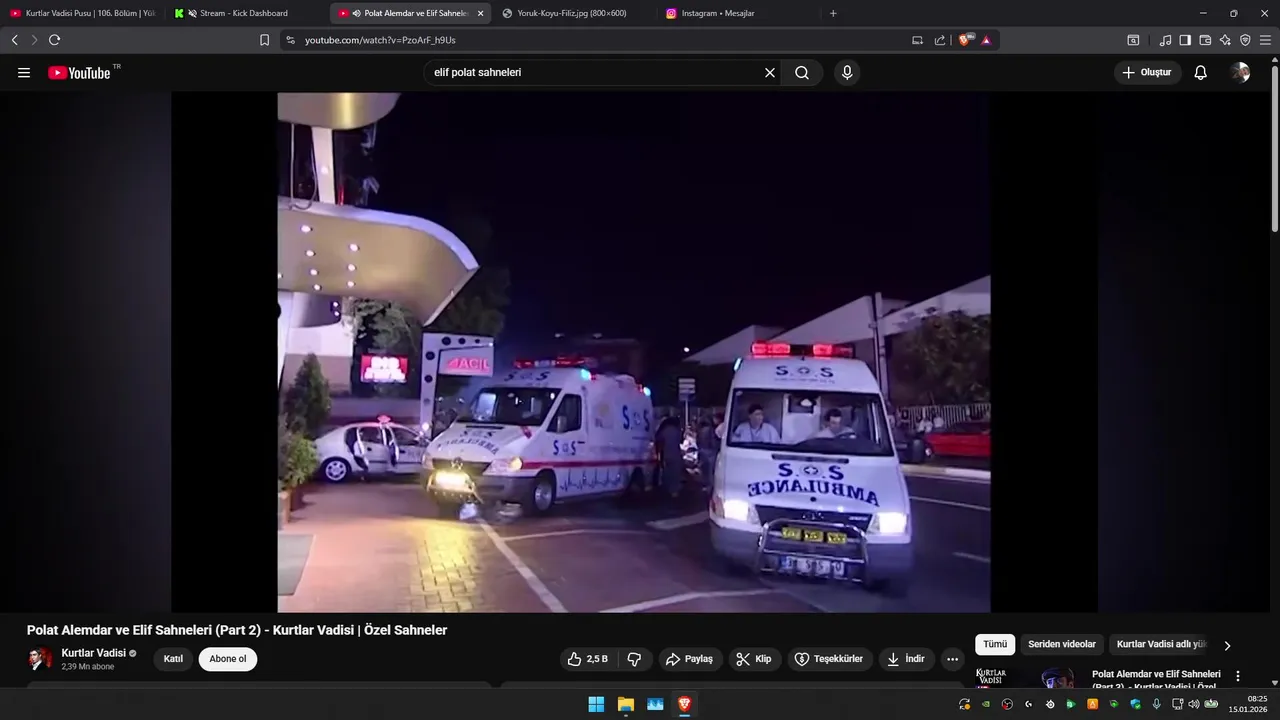Open Brave VPN shield icon
Screen dimensions: 1280x720
1245,40
